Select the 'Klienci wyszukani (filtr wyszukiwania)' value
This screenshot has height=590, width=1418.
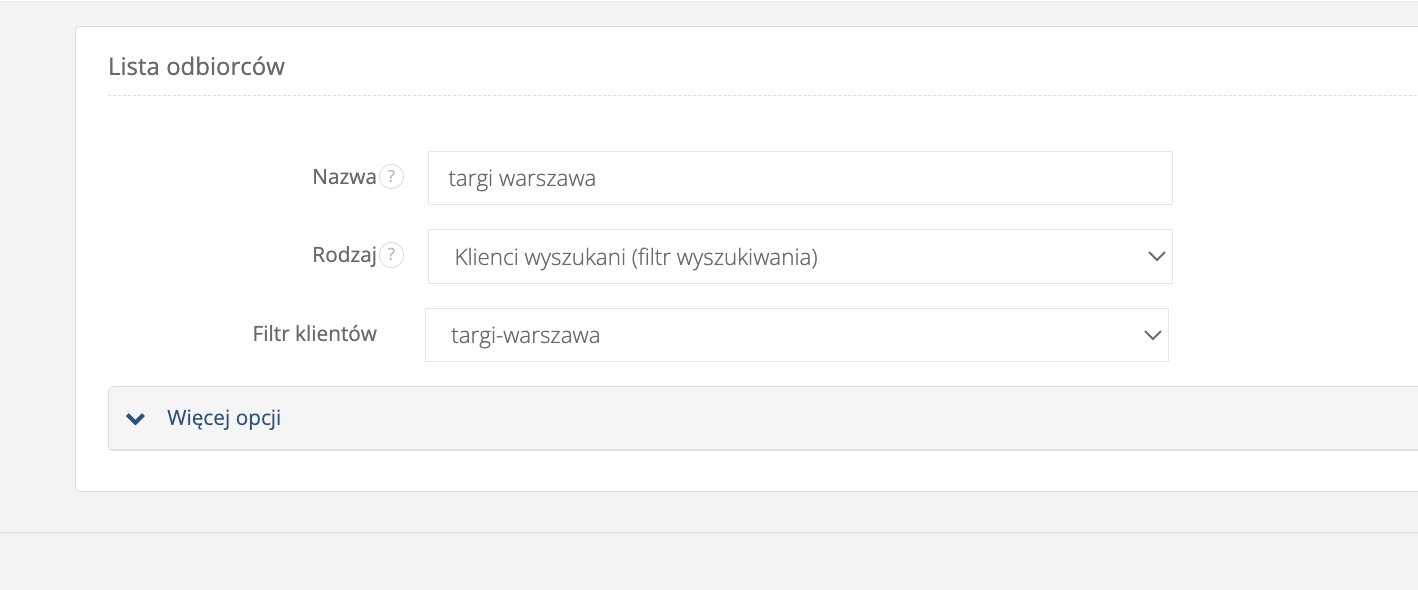[636, 257]
